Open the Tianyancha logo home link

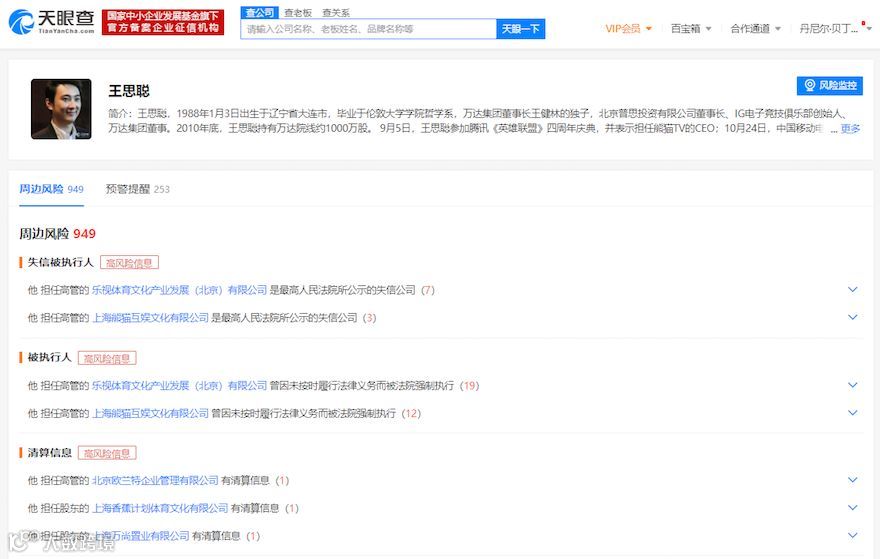(x=51, y=22)
